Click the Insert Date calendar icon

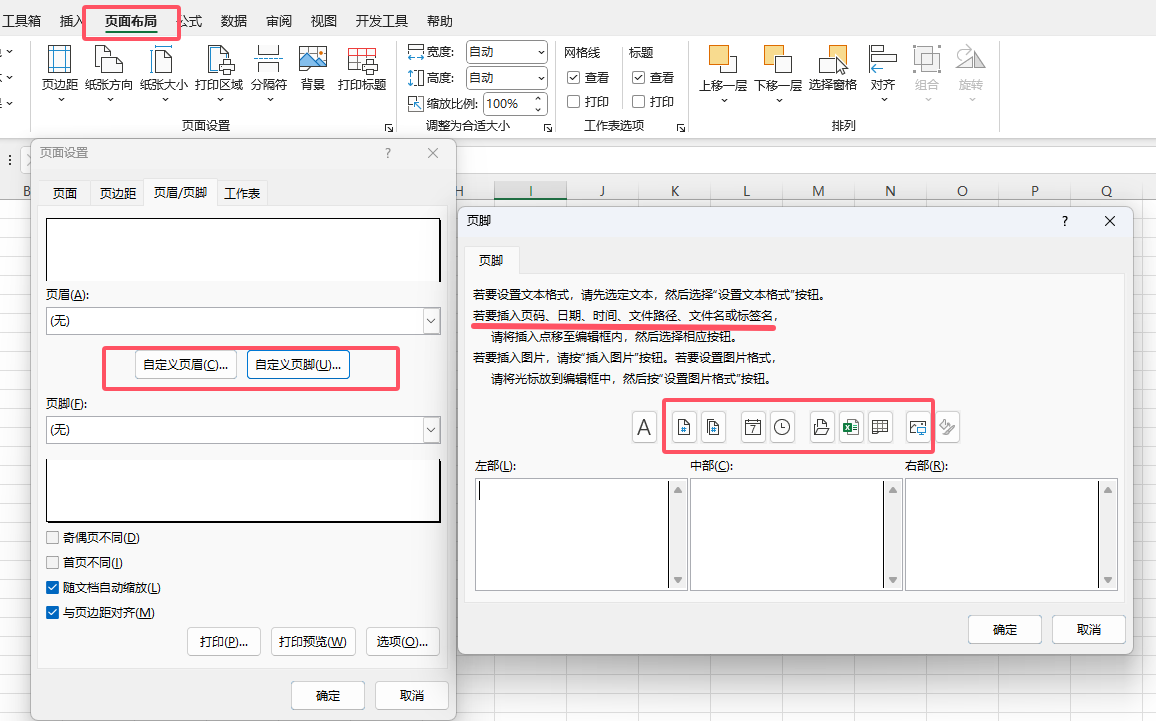[753, 428]
